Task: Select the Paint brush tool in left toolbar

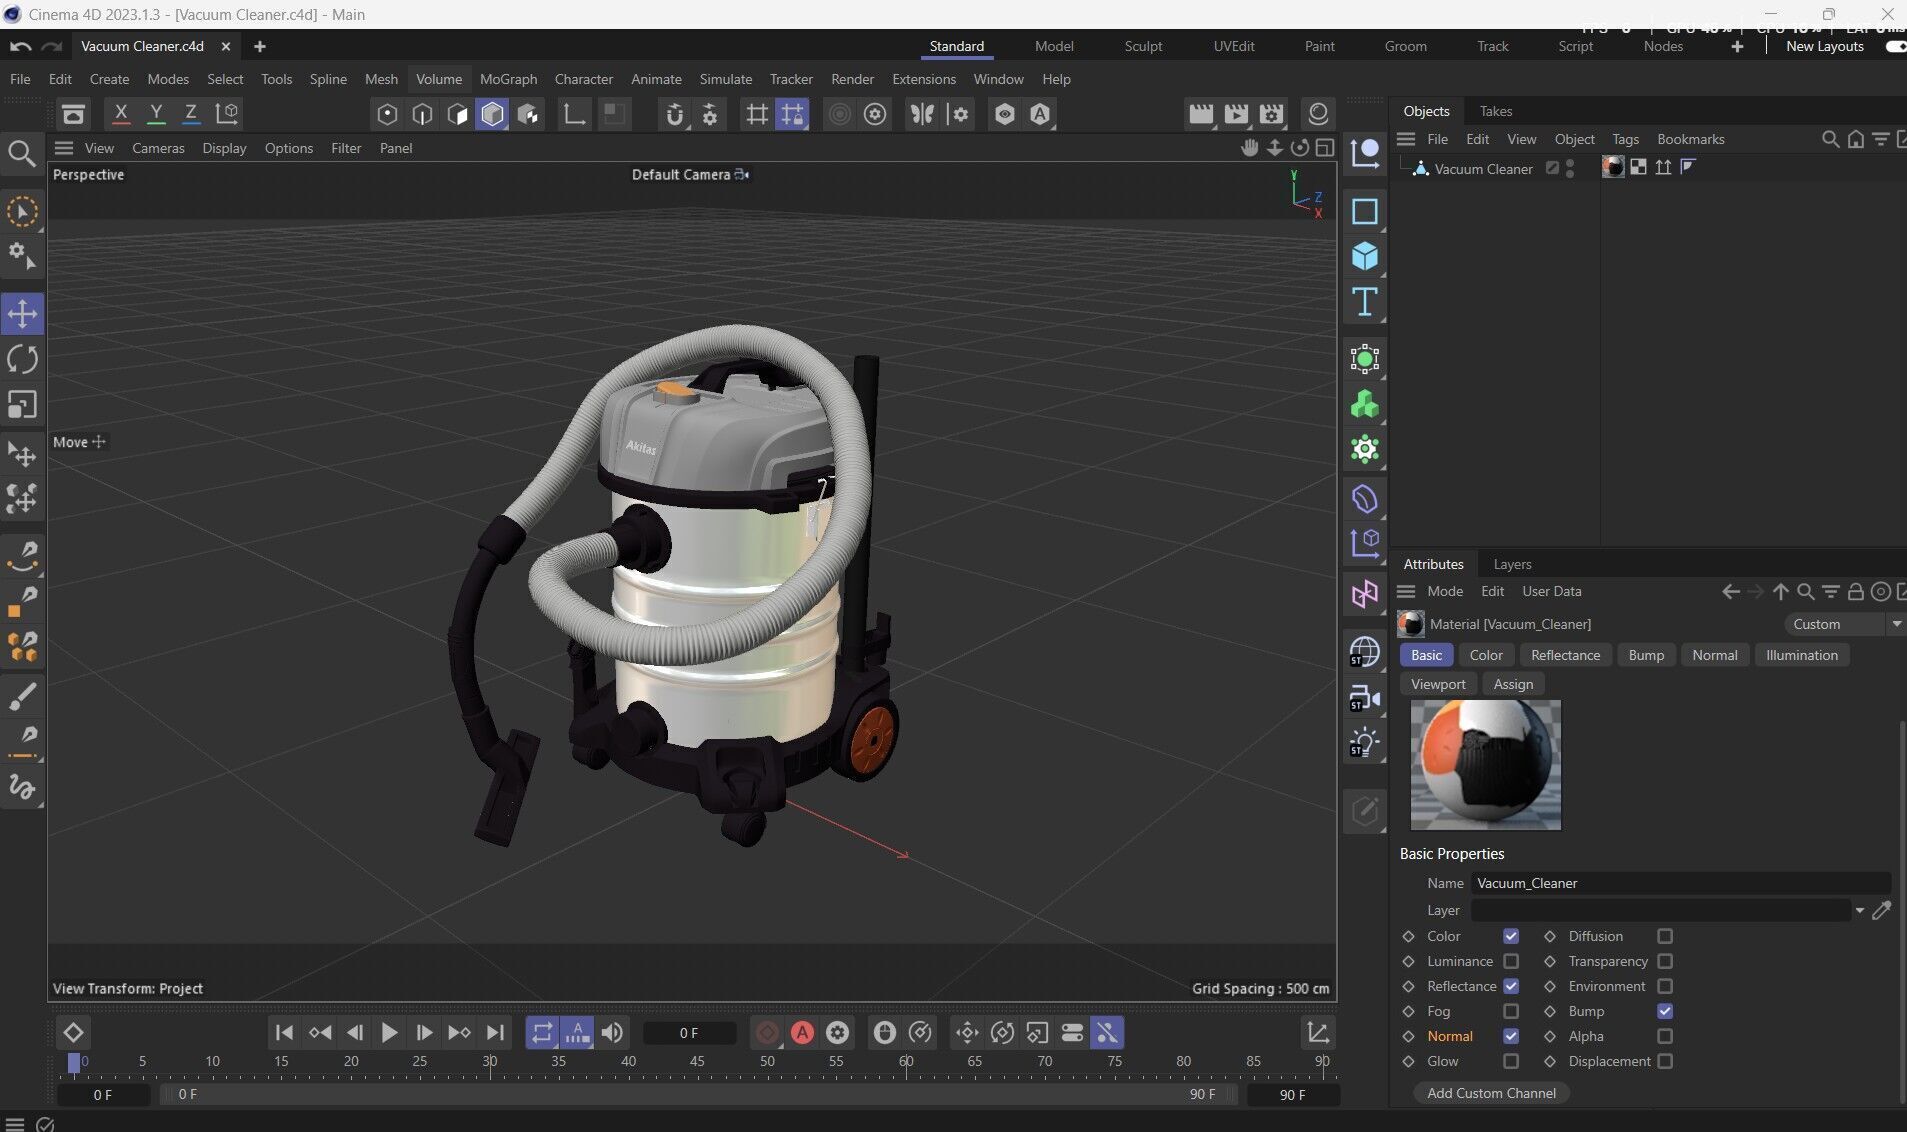Action: 22,697
